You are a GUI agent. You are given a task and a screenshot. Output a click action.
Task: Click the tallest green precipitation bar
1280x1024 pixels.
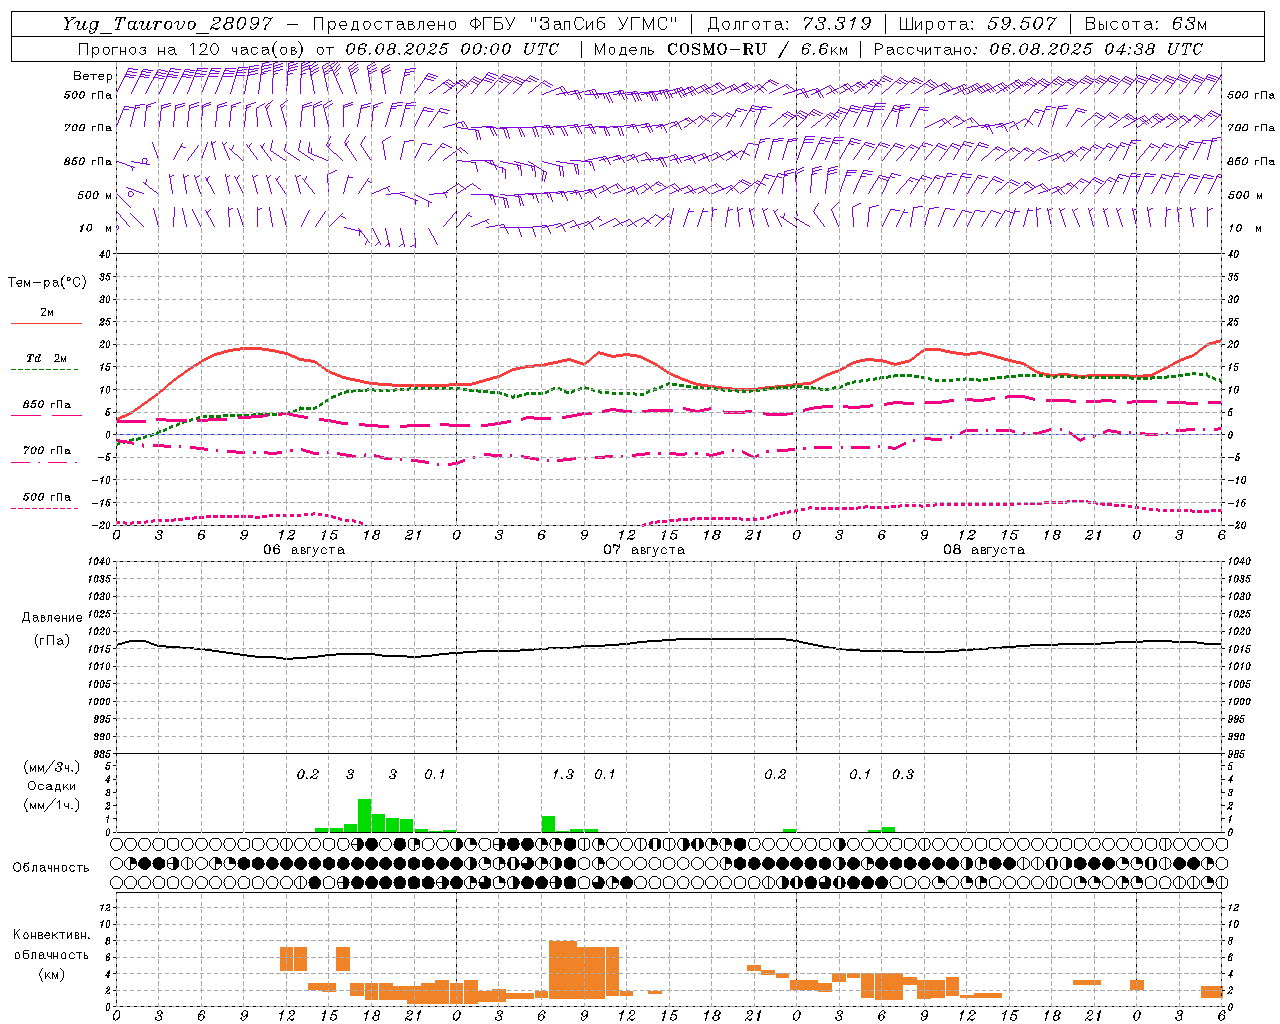coord(364,815)
